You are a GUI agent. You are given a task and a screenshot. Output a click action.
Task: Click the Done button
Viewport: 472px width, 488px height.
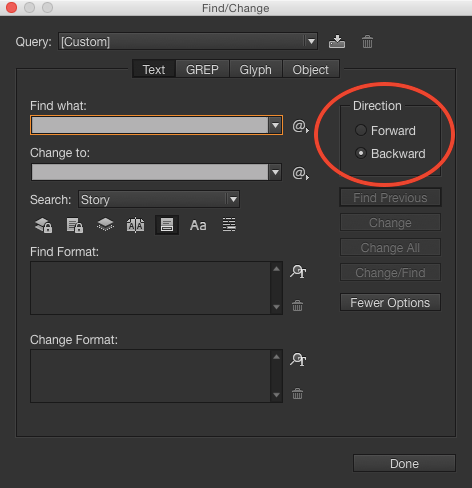(x=404, y=463)
